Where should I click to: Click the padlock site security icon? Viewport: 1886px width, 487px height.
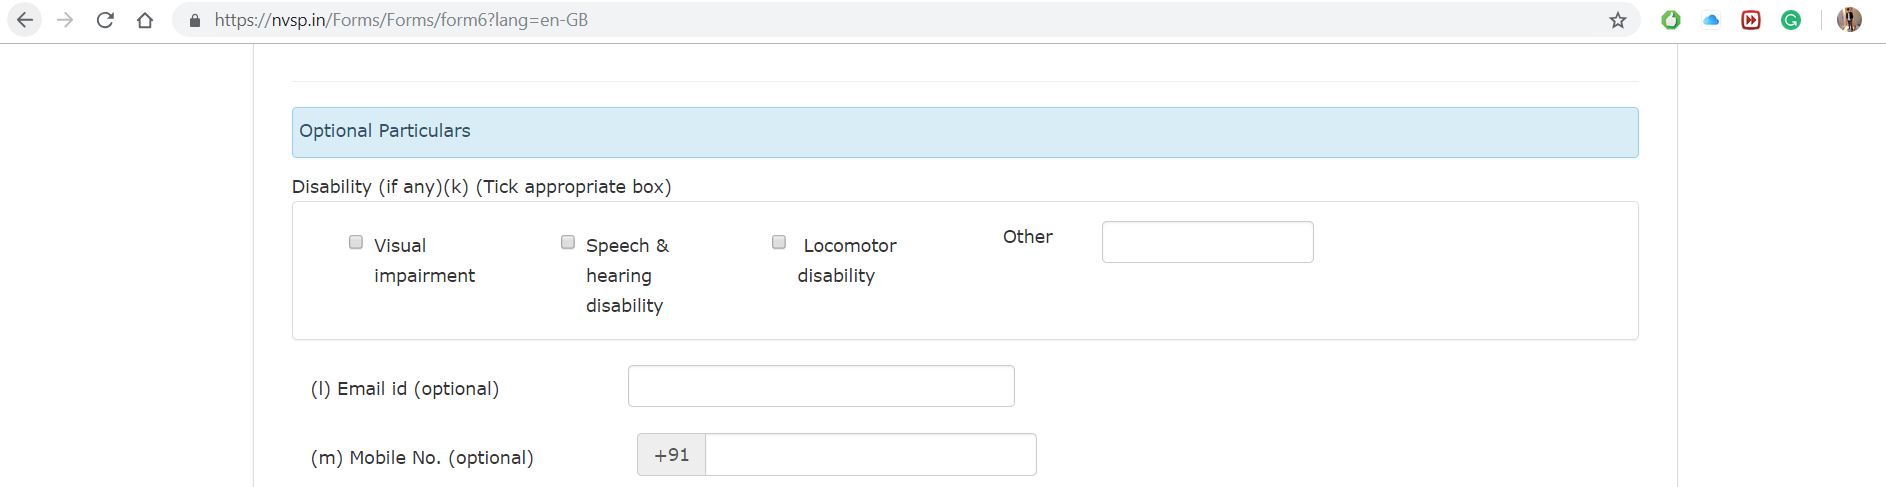click(x=195, y=20)
